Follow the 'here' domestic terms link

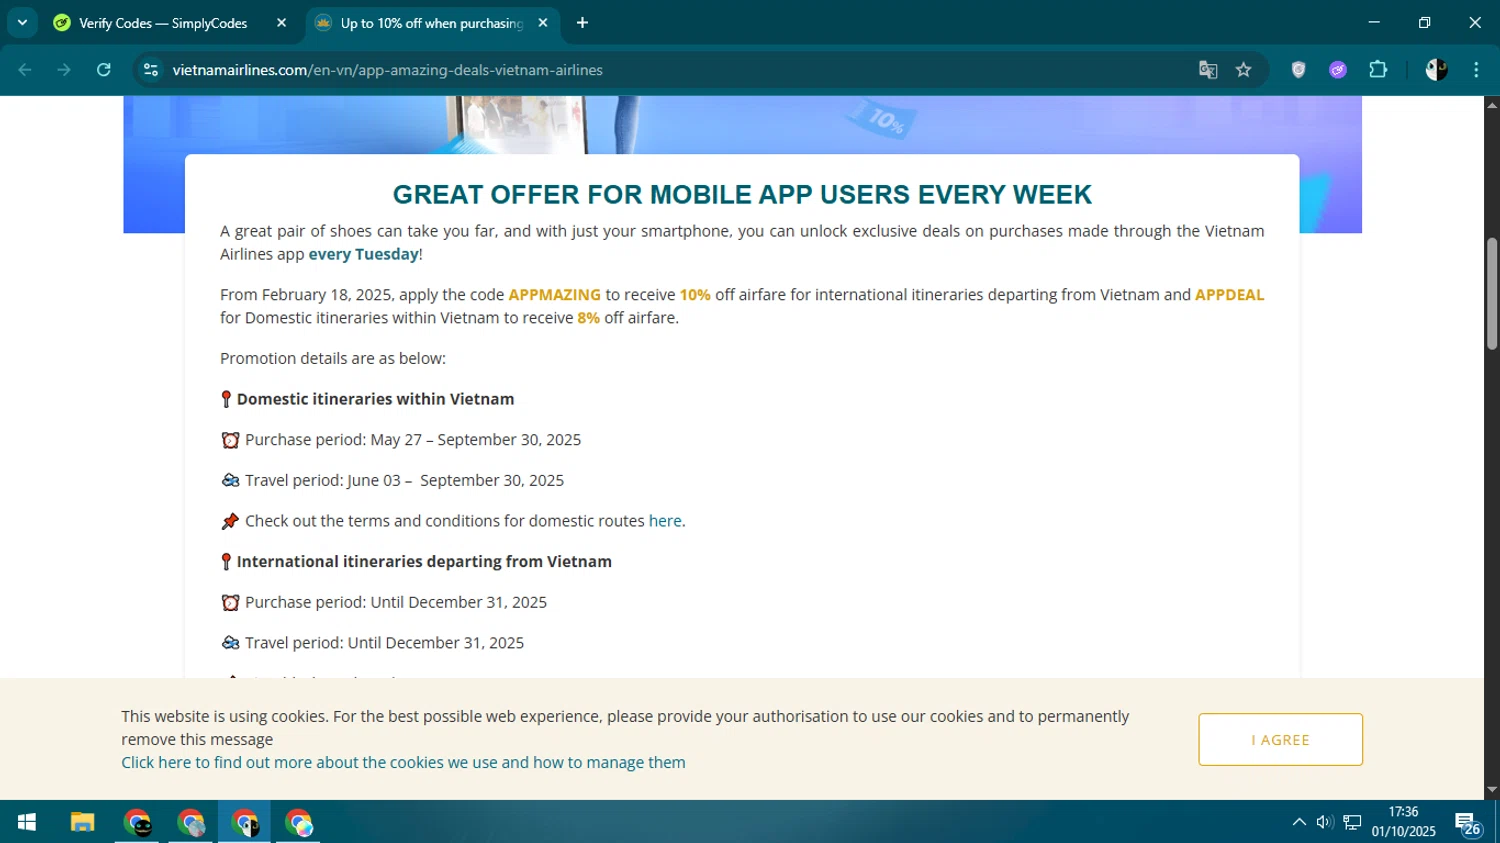(665, 521)
